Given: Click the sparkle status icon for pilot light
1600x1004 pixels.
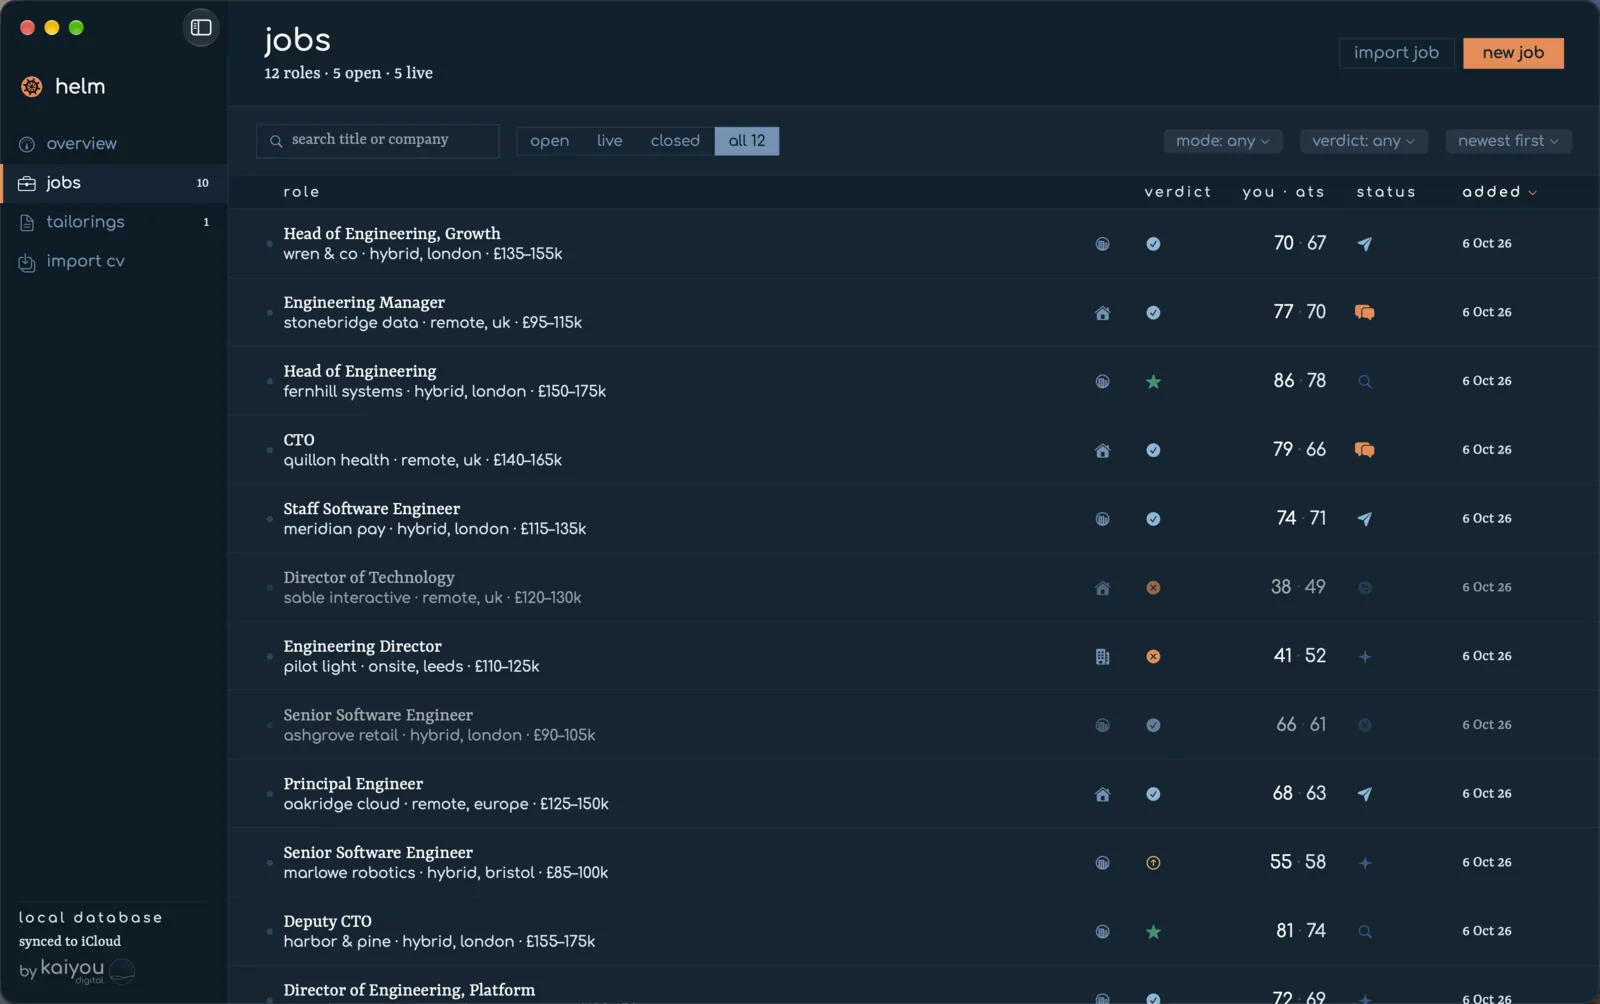Looking at the screenshot, I should point(1364,657).
